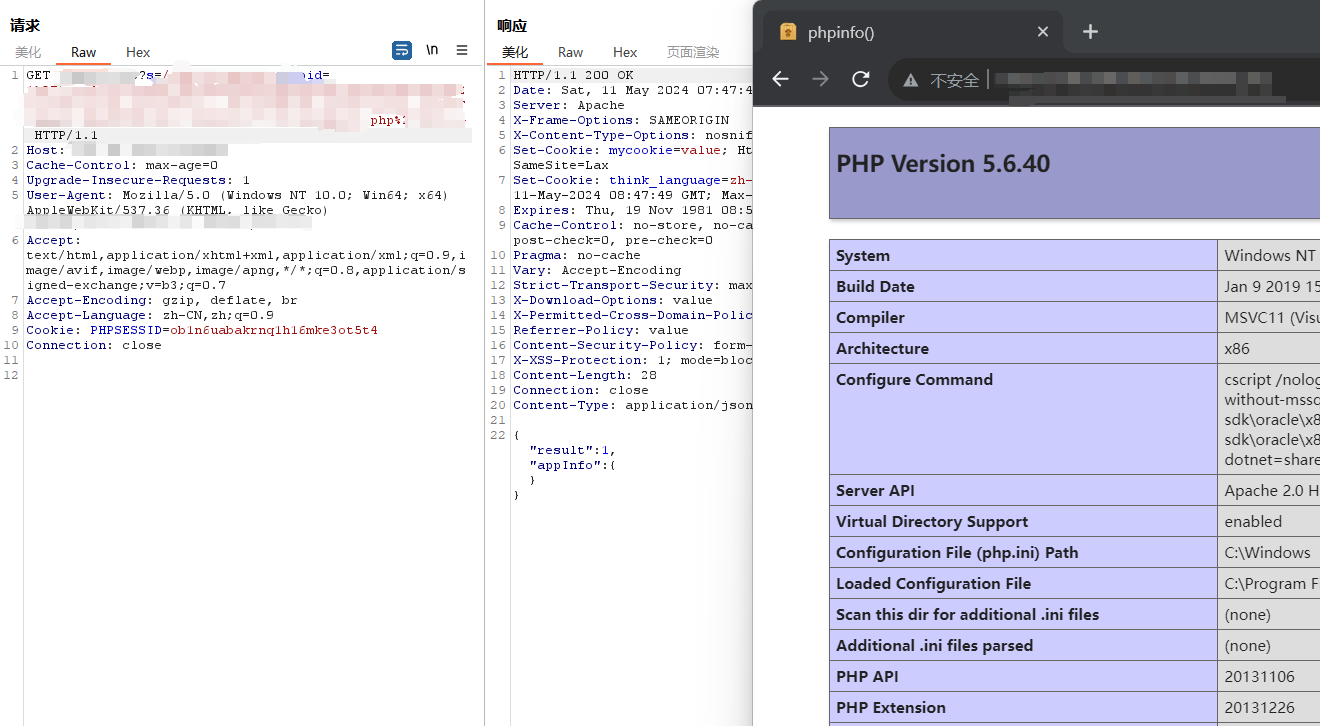Click request Accept-Language header line
The height and width of the screenshot is (726, 1320).
click(x=150, y=315)
